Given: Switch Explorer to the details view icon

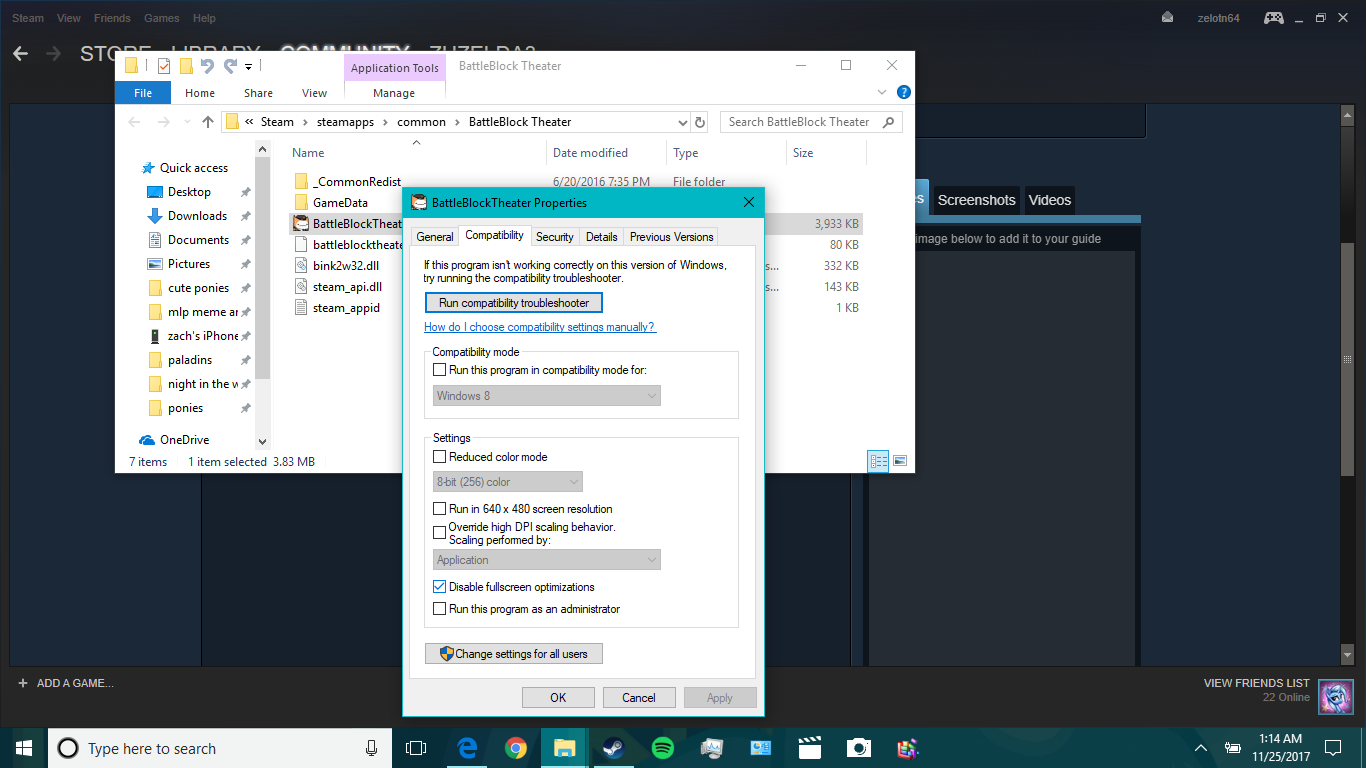Looking at the screenshot, I should point(879,461).
